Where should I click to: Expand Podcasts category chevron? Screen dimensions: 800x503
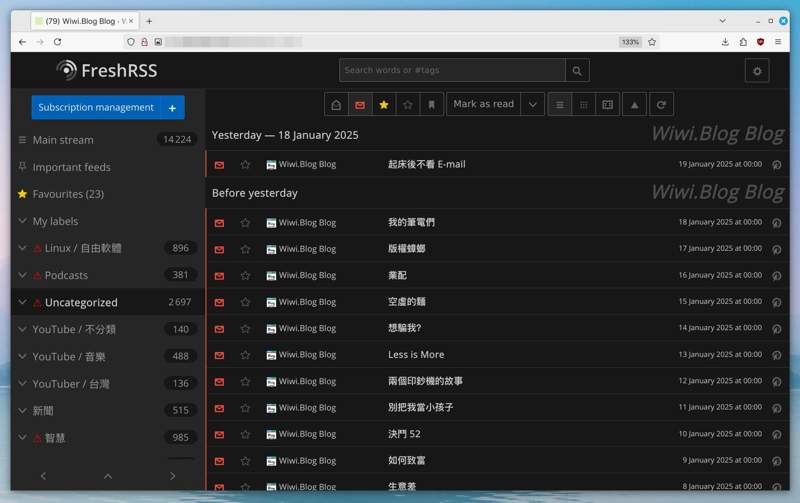point(22,275)
